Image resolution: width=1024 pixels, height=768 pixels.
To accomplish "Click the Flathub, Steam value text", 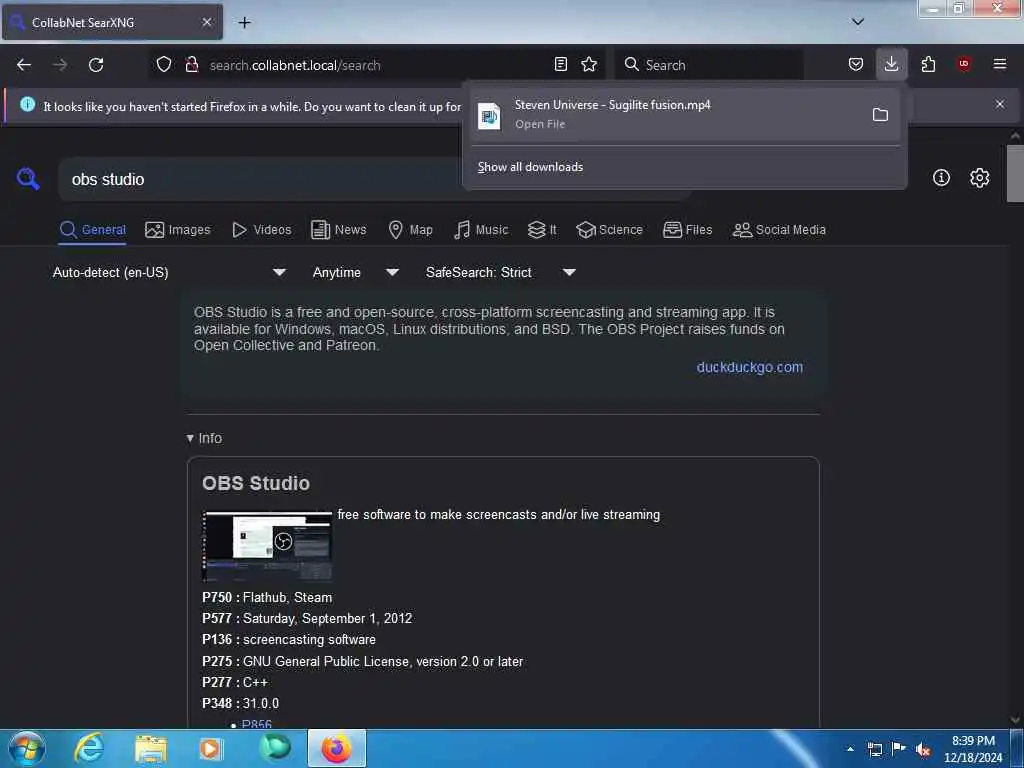I will 287,598.
